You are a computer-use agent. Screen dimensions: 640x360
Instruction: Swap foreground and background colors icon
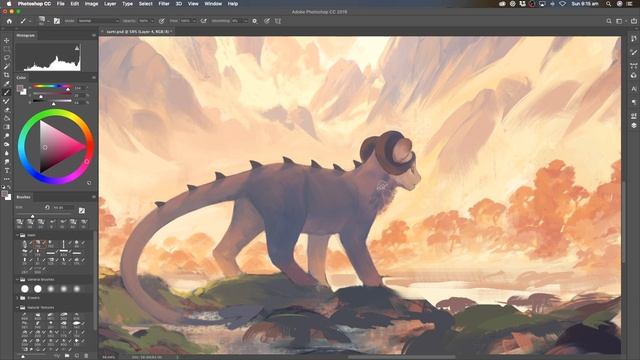[x=10, y=187]
